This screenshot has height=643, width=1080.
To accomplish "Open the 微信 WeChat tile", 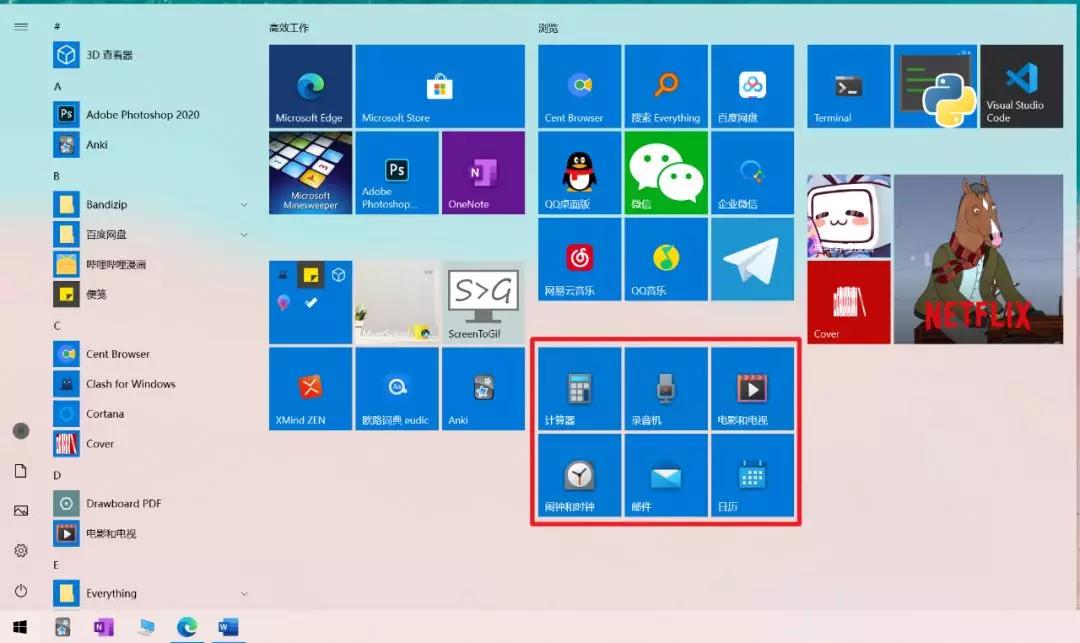I will pos(666,172).
